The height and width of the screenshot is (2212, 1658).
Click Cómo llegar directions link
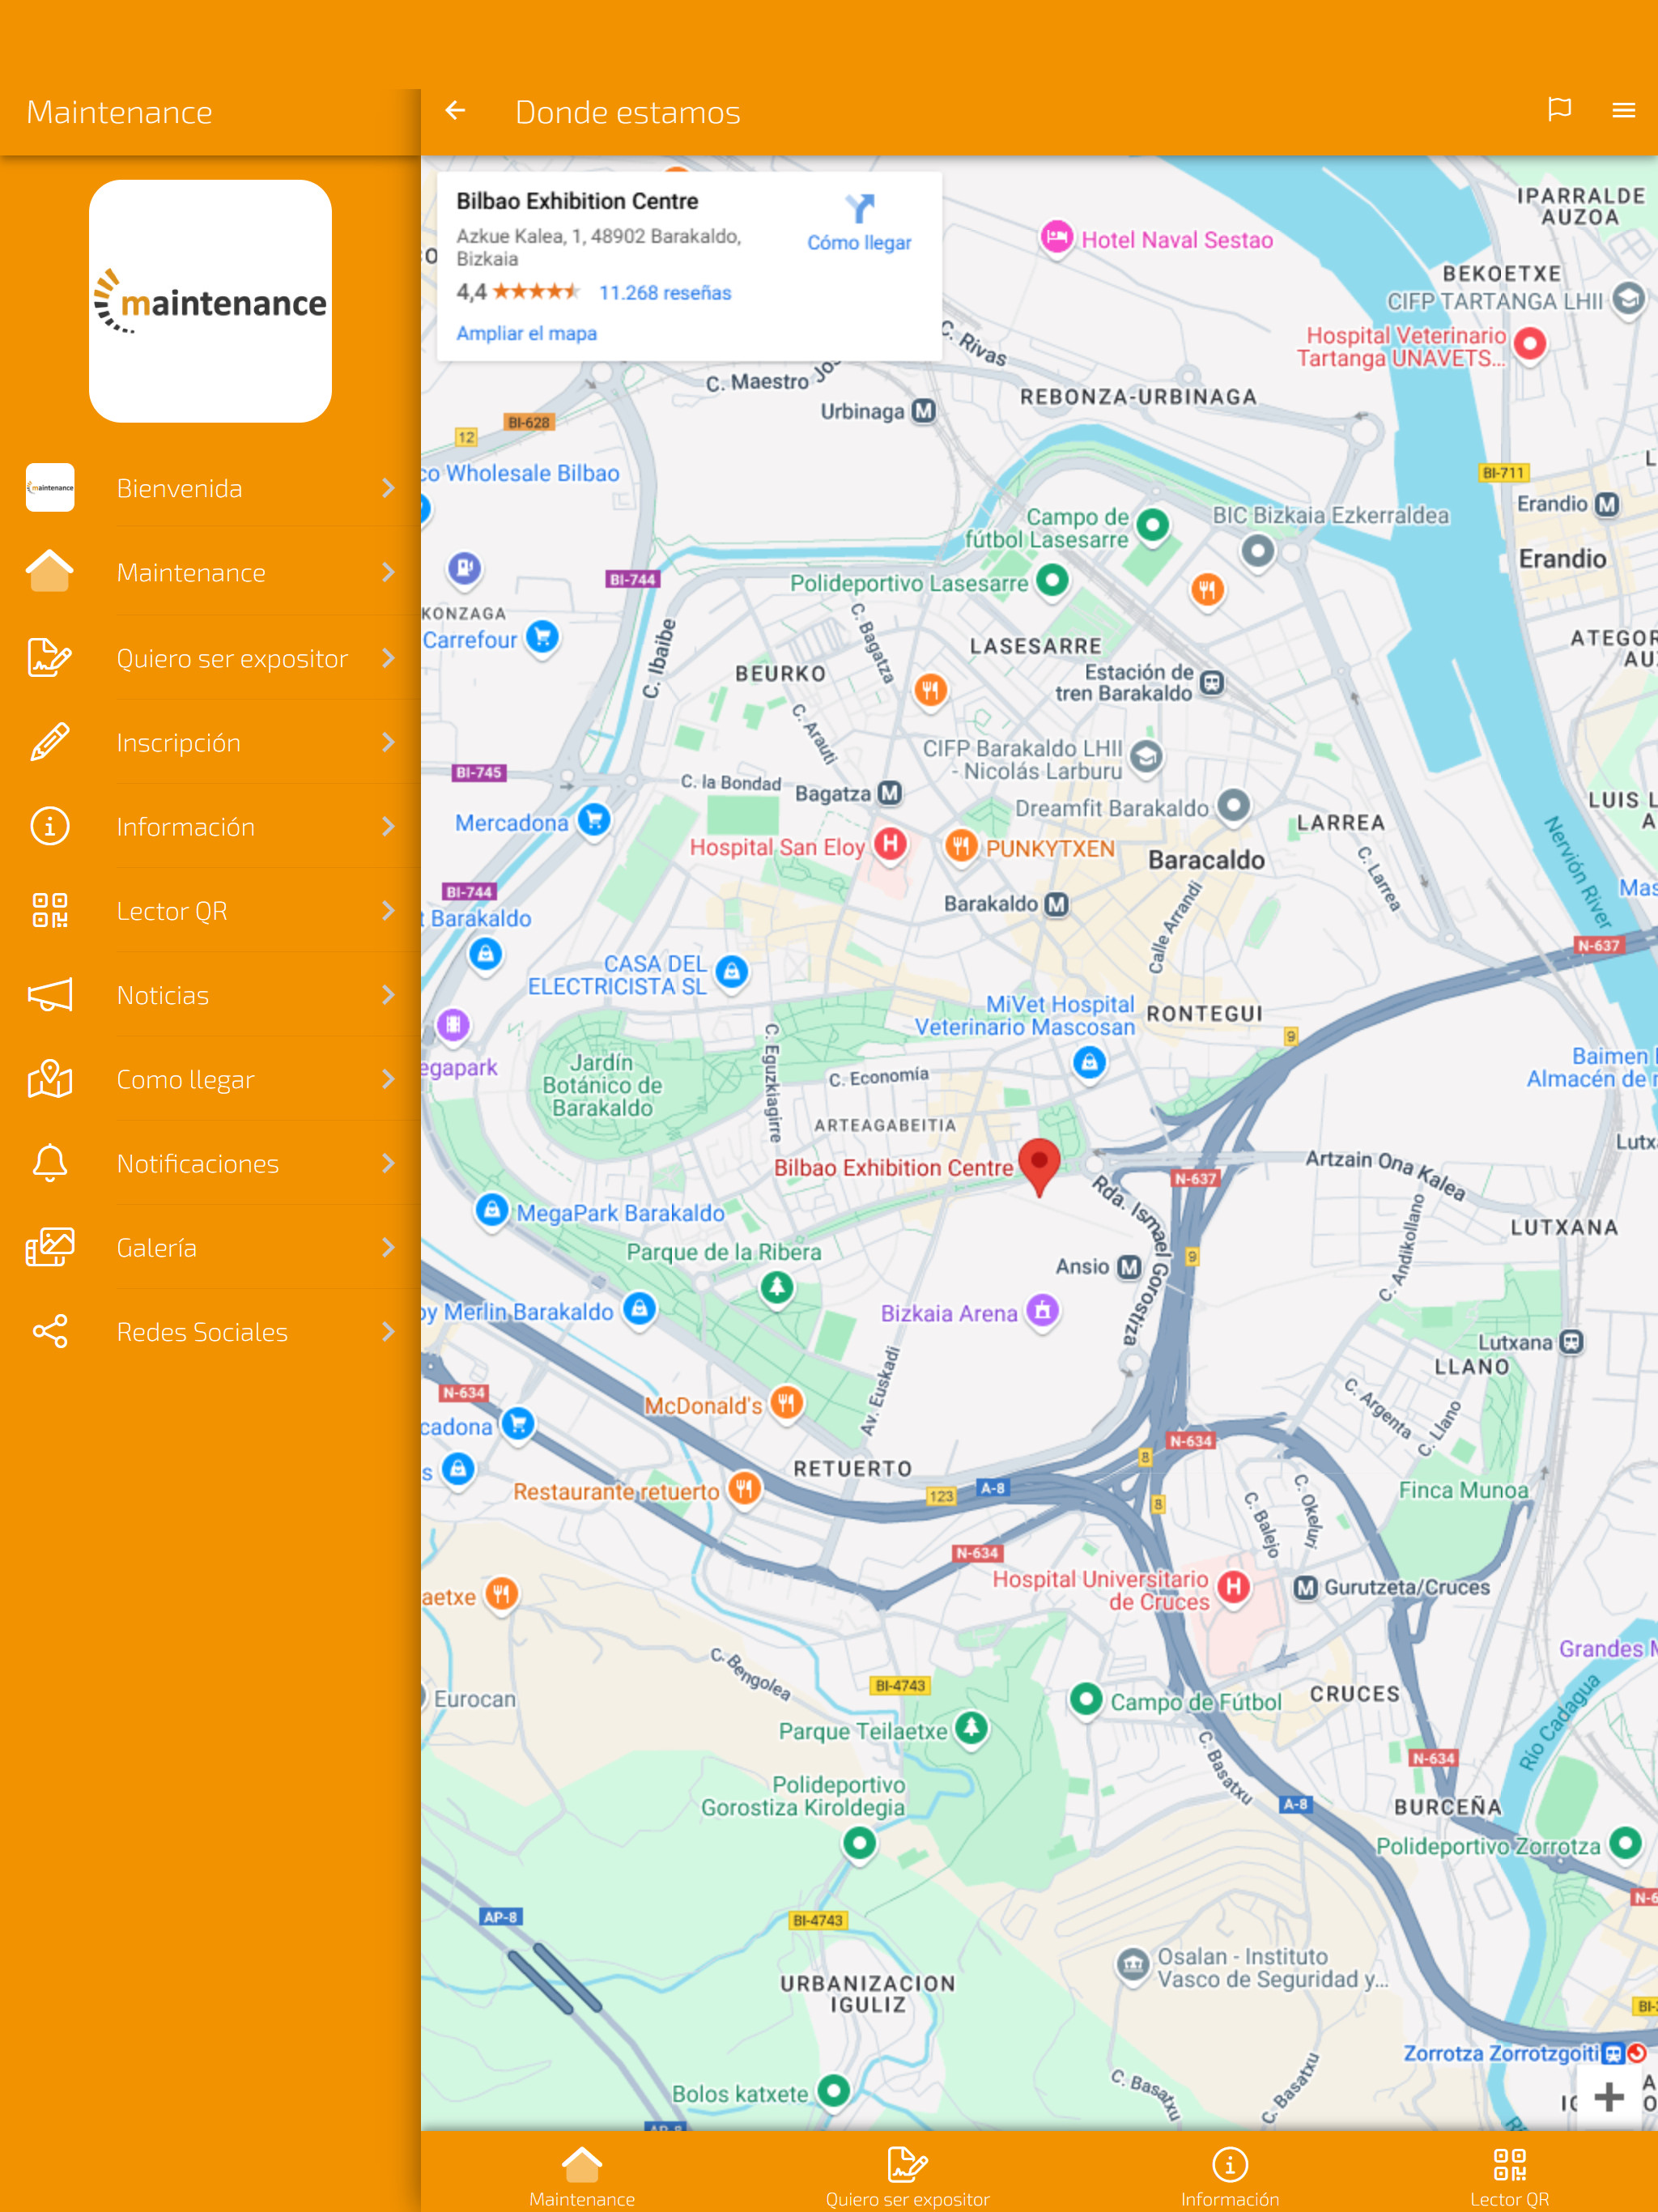tap(859, 243)
